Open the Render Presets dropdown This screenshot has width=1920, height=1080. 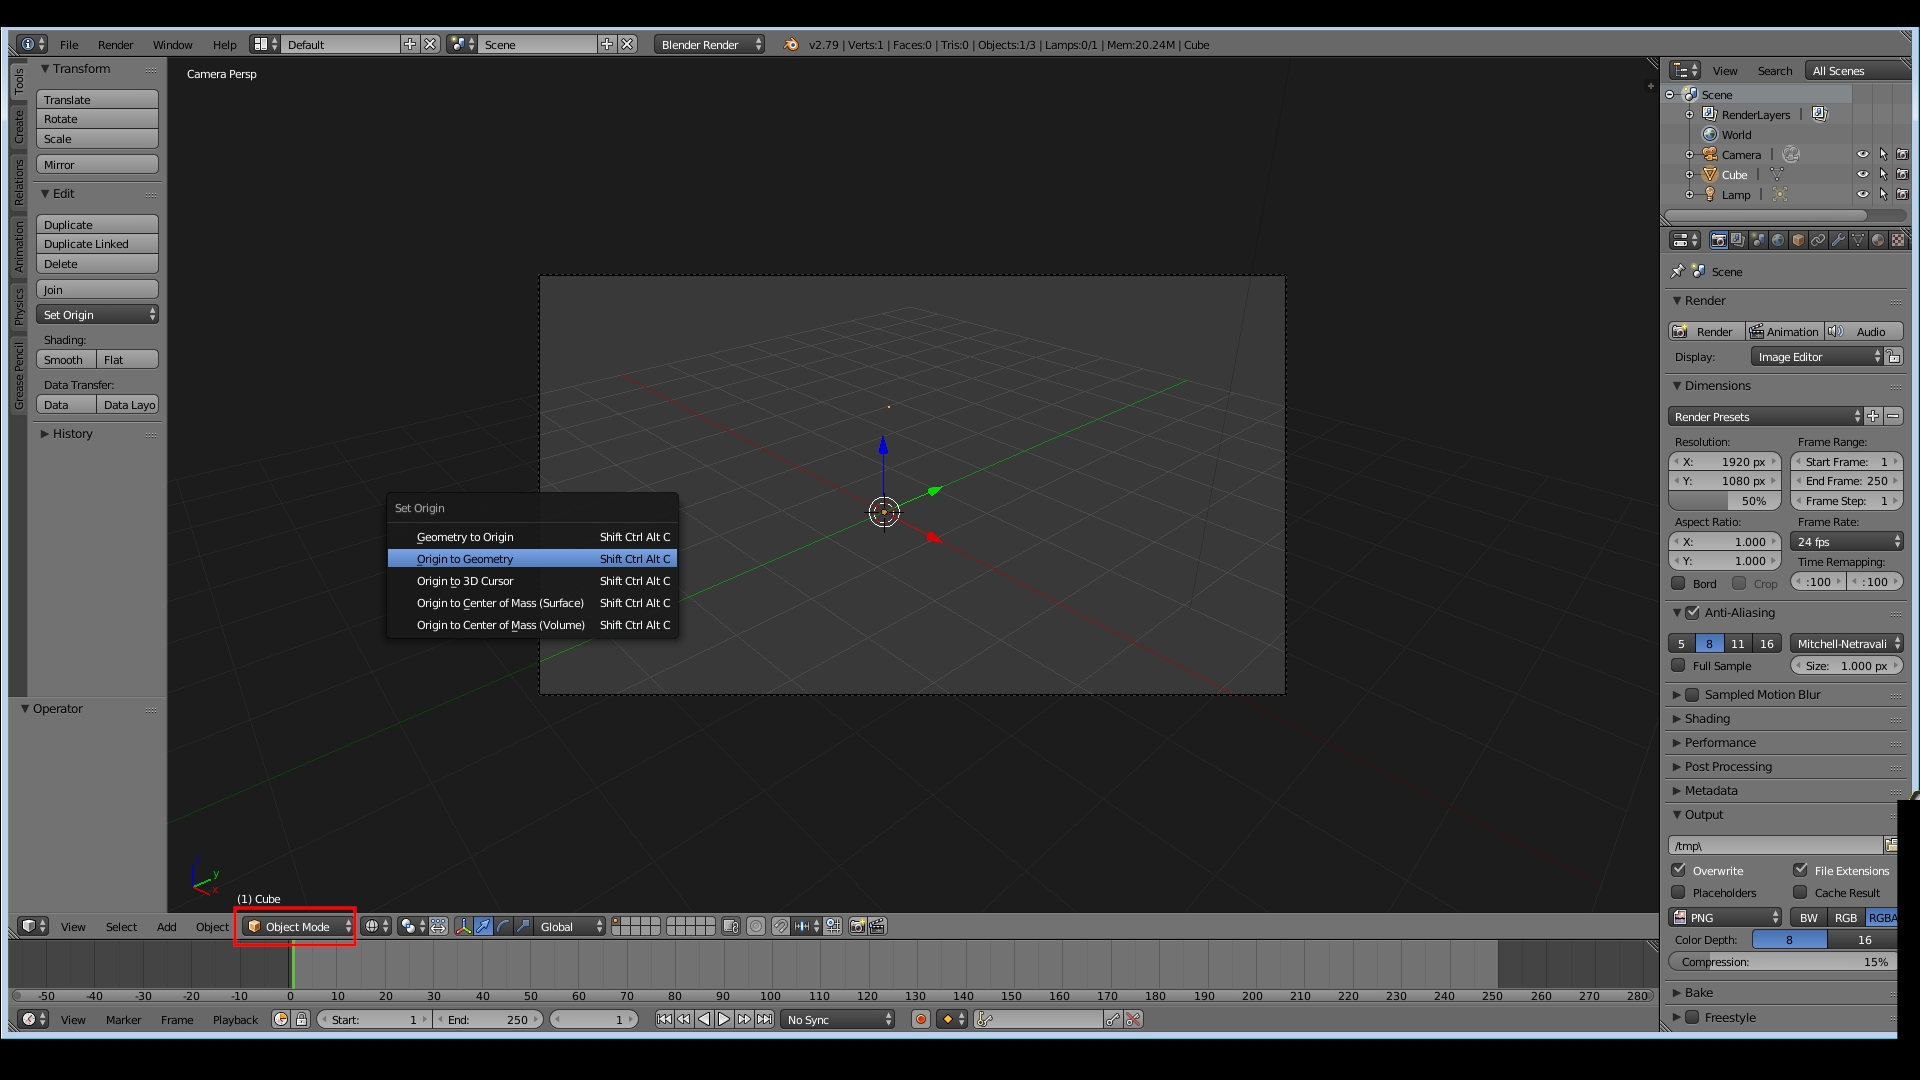point(1766,416)
